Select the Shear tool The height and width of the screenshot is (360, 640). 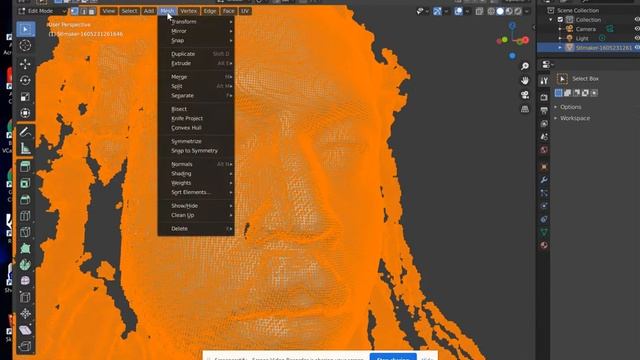coord(25,330)
